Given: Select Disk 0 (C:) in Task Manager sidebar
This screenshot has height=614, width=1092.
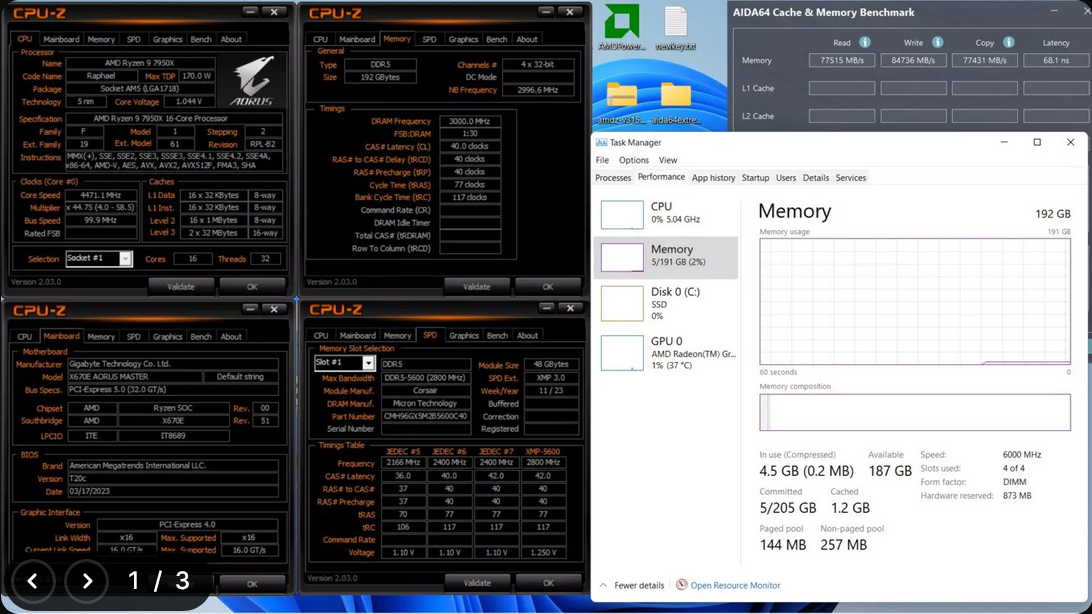Looking at the screenshot, I should pyautogui.click(x=665, y=303).
